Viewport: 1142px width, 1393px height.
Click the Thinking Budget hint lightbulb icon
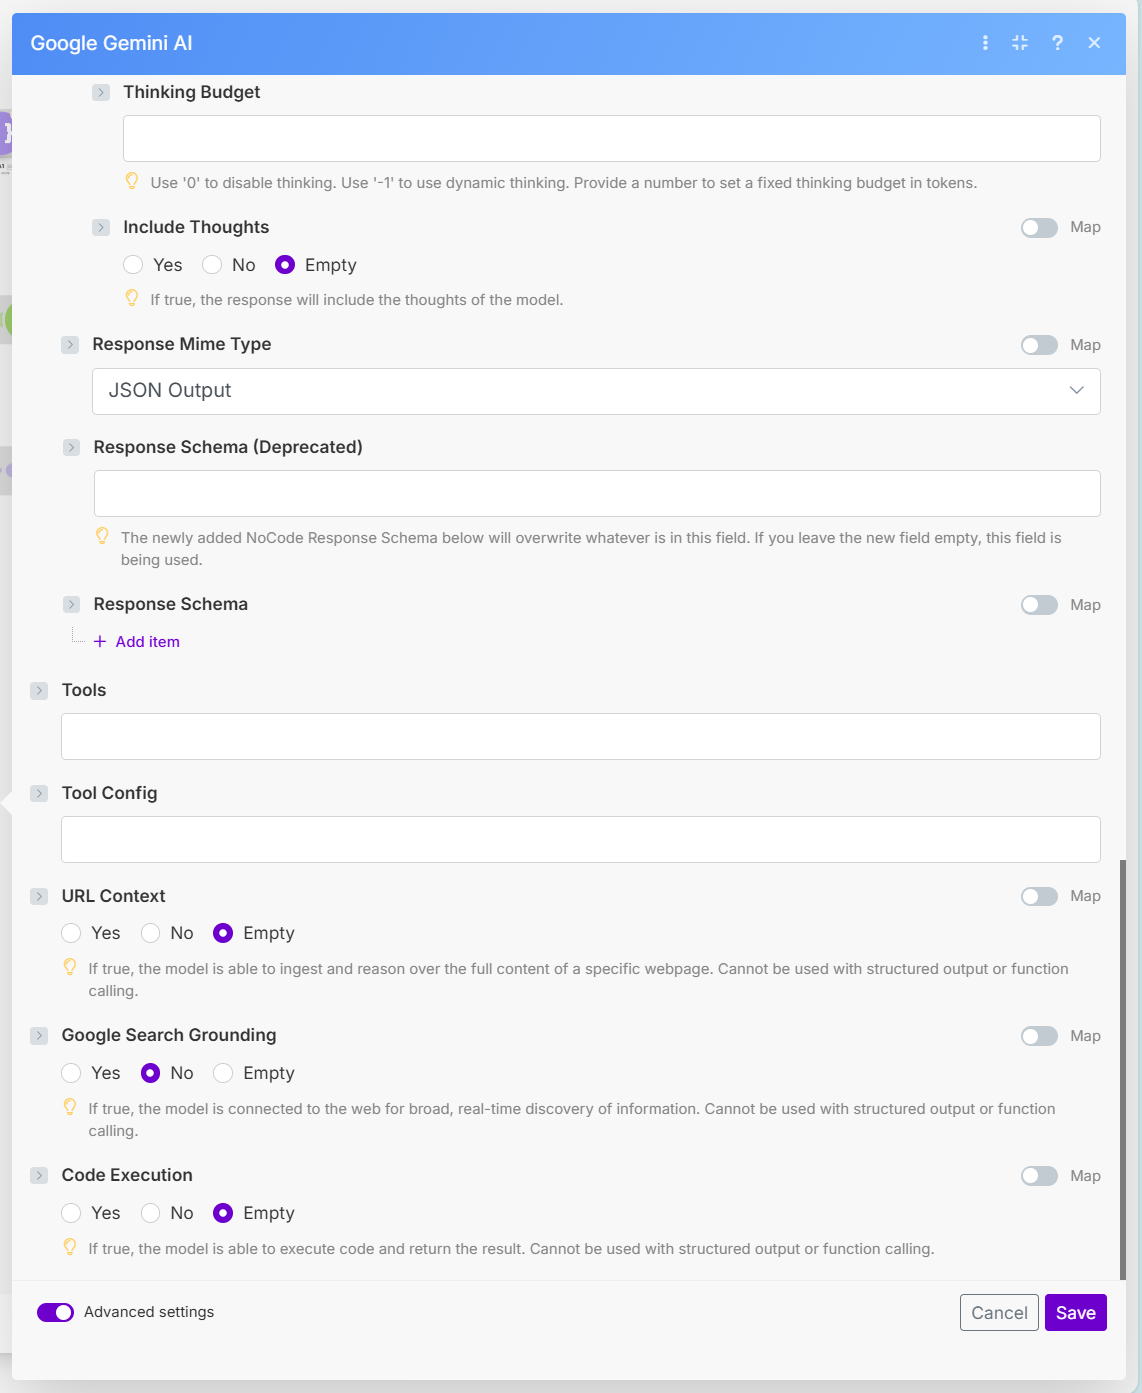click(x=131, y=181)
